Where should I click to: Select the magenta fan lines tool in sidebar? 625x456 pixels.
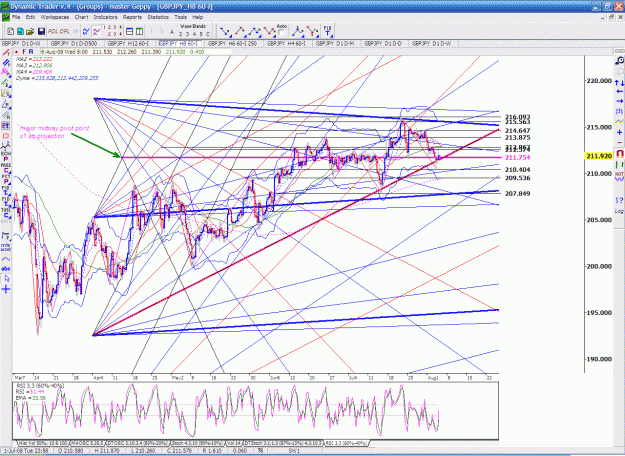tap(6, 73)
